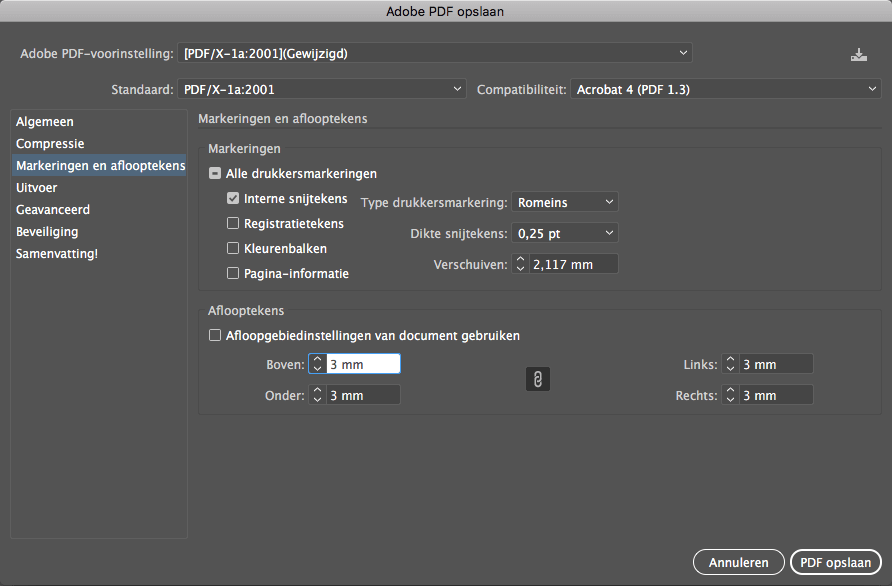The image size is (892, 586).
Task: Select the Compressie section
Action: tap(98, 143)
